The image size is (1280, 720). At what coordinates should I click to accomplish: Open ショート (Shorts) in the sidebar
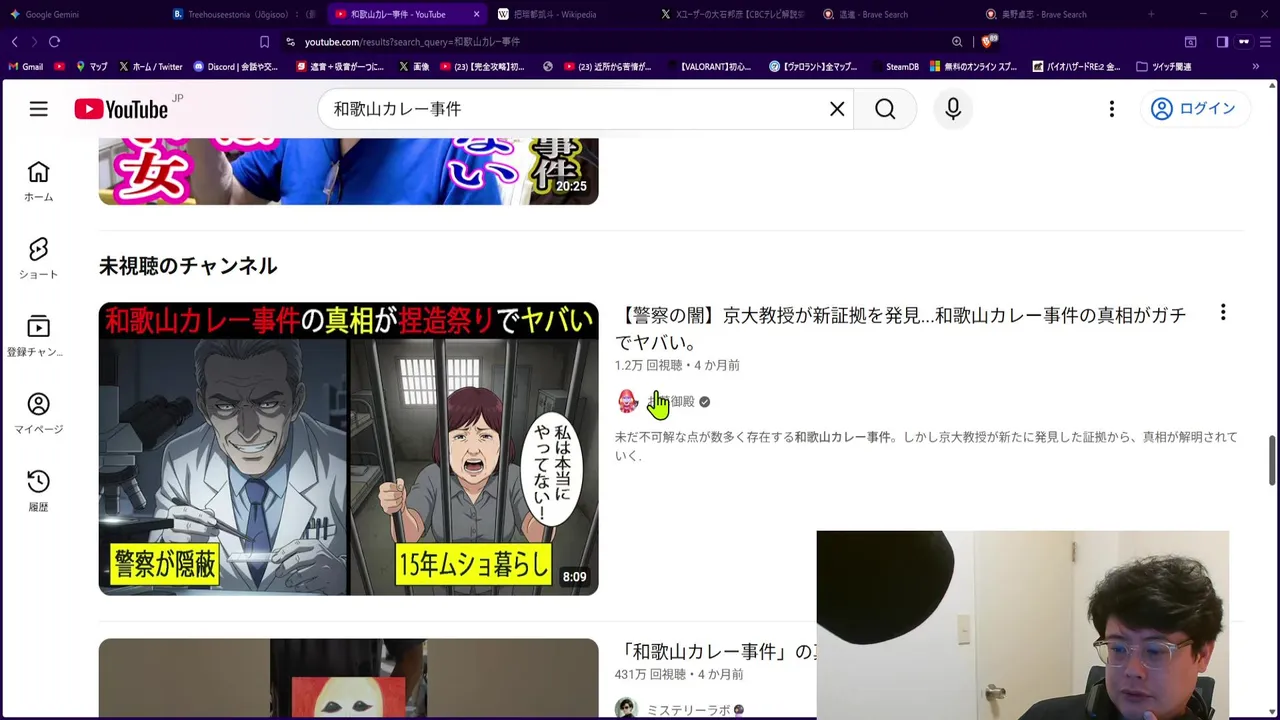tap(38, 258)
